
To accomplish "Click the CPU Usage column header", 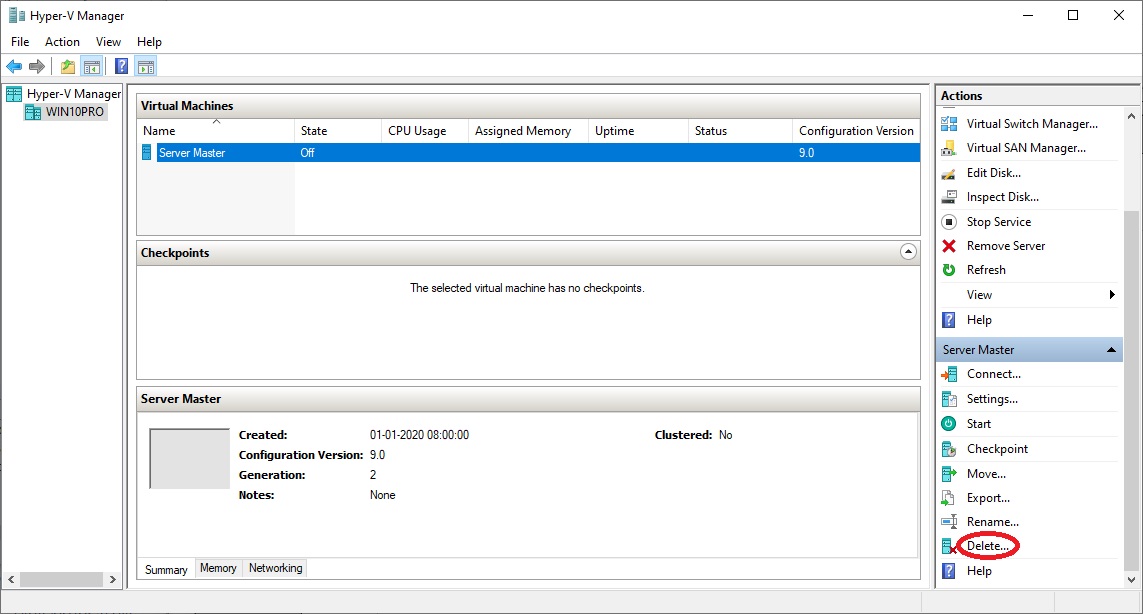I will coord(425,131).
